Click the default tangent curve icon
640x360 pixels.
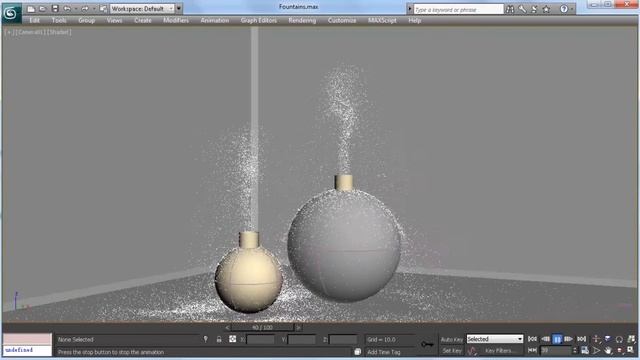coord(473,351)
